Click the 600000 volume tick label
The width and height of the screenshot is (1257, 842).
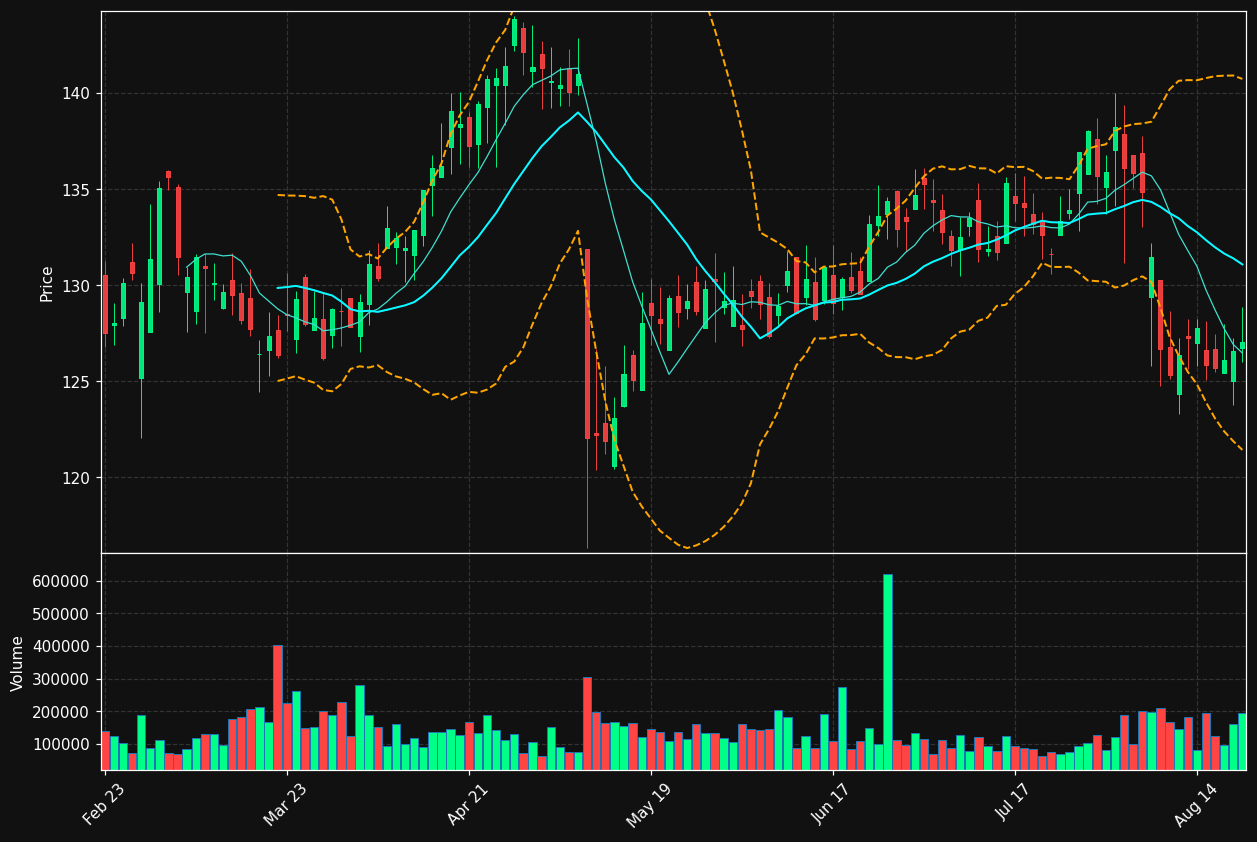(x=62, y=582)
